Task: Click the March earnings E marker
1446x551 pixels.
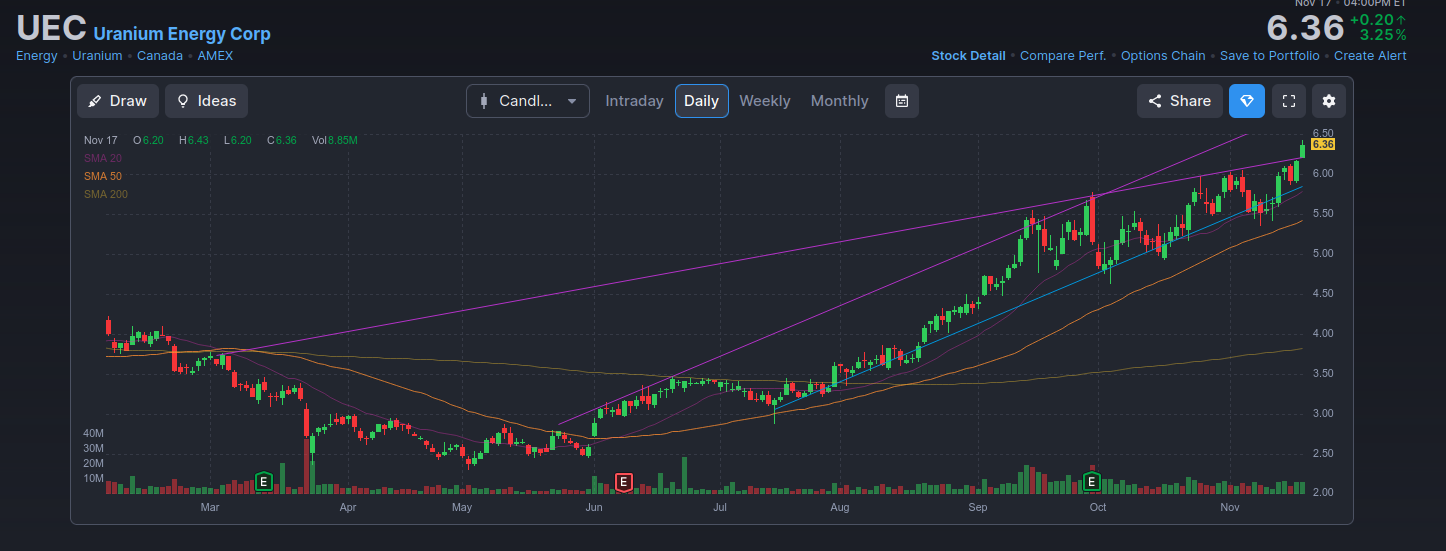Action: pos(264,482)
